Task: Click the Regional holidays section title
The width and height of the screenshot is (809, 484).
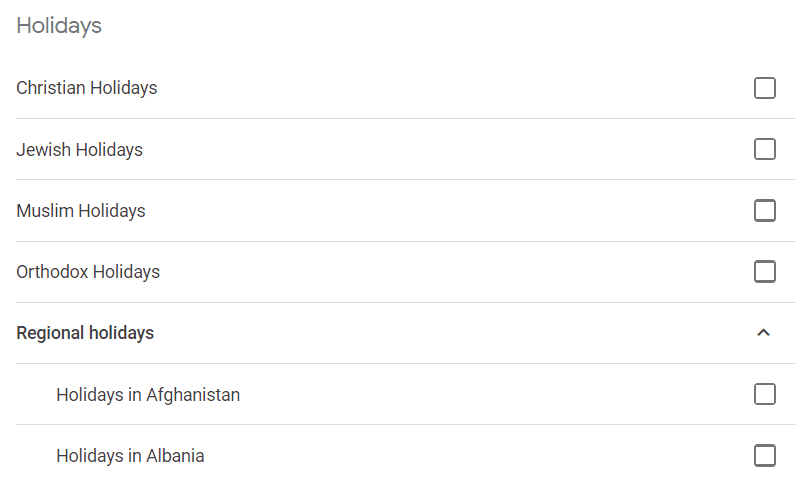Action: (x=85, y=333)
